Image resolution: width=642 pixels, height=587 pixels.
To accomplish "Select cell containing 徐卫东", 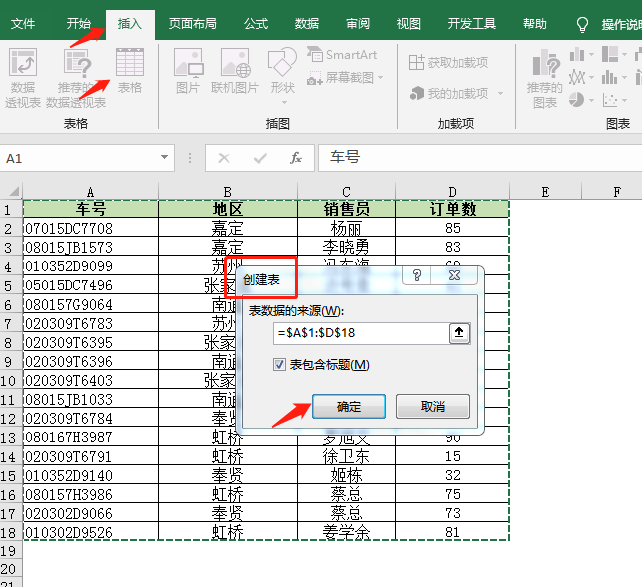I will coord(346,456).
